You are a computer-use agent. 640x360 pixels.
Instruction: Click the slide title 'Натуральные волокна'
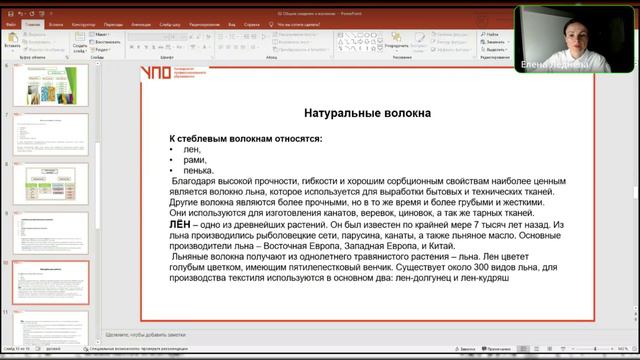coord(367,113)
